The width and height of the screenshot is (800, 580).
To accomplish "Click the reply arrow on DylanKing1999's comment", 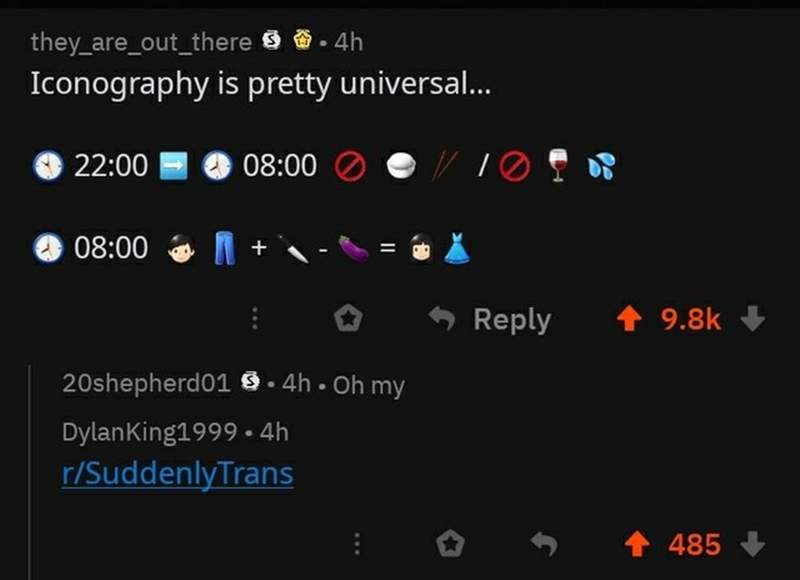I will (x=544, y=543).
